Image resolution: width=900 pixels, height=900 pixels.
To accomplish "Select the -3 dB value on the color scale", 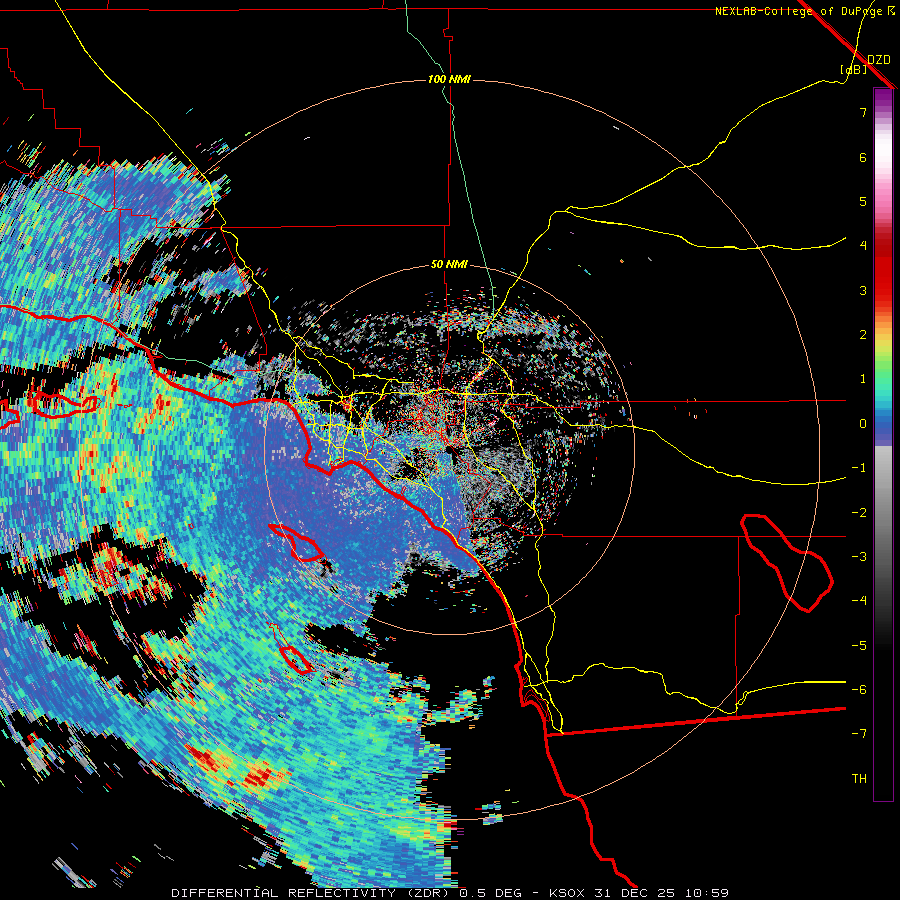I will [859, 557].
